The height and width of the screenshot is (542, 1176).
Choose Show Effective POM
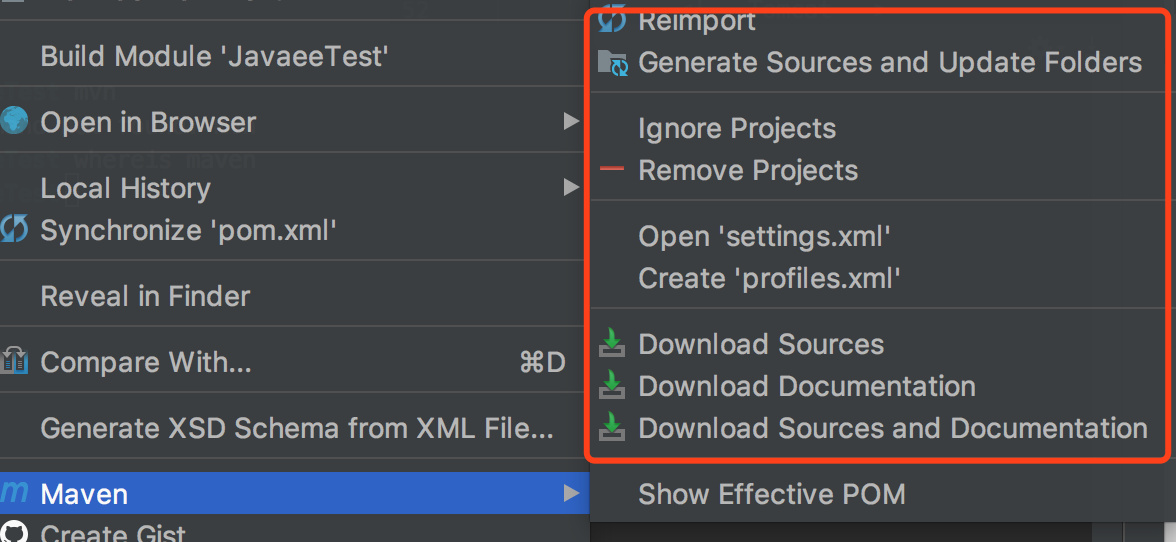[x=771, y=494]
